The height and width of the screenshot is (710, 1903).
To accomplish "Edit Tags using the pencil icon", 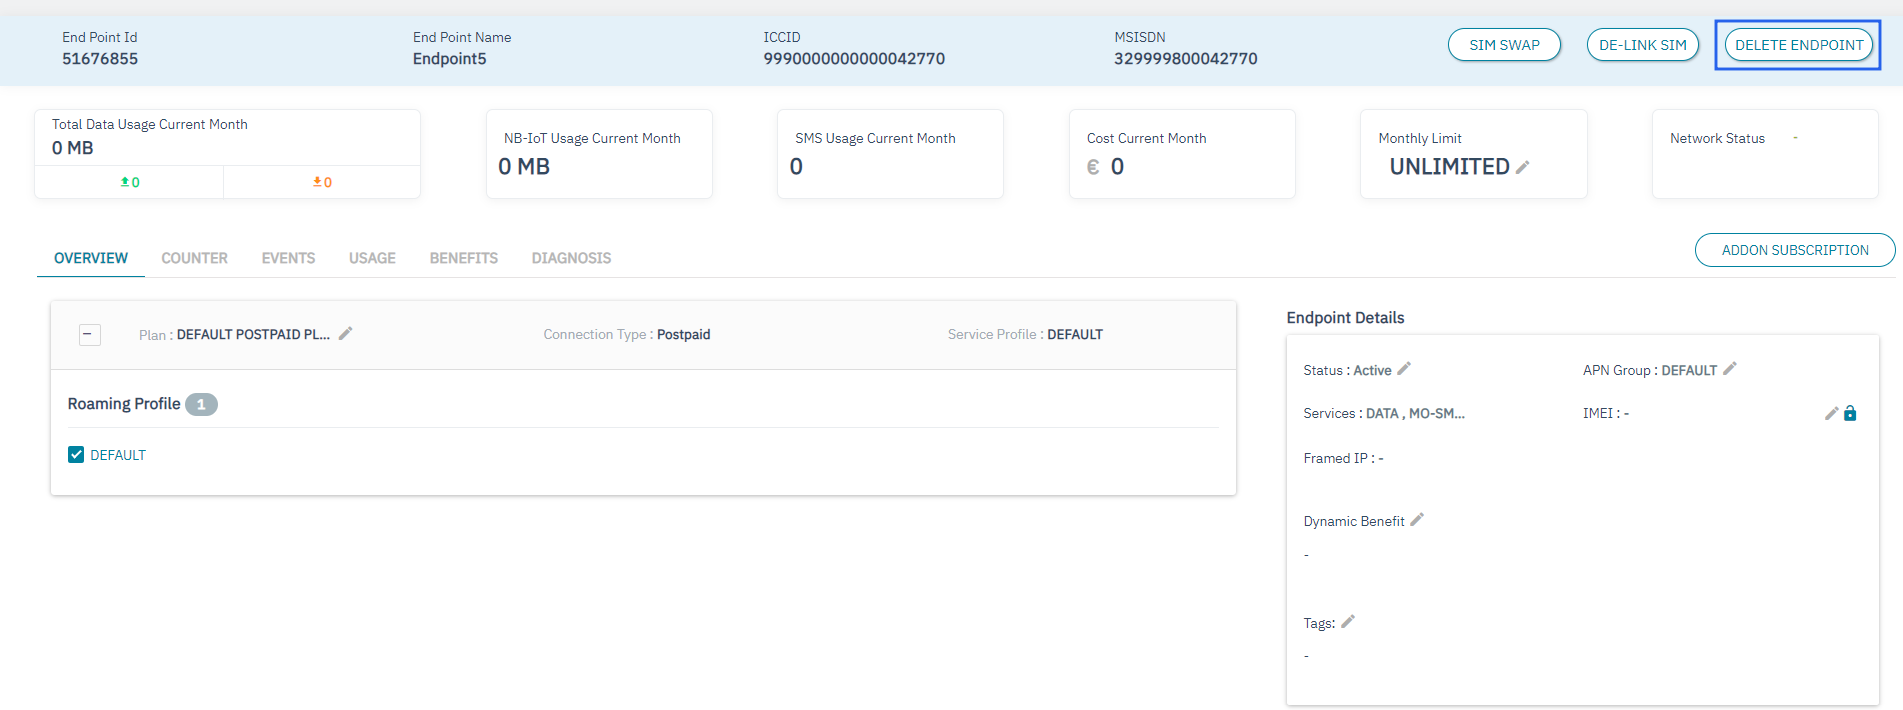I will [x=1348, y=622].
